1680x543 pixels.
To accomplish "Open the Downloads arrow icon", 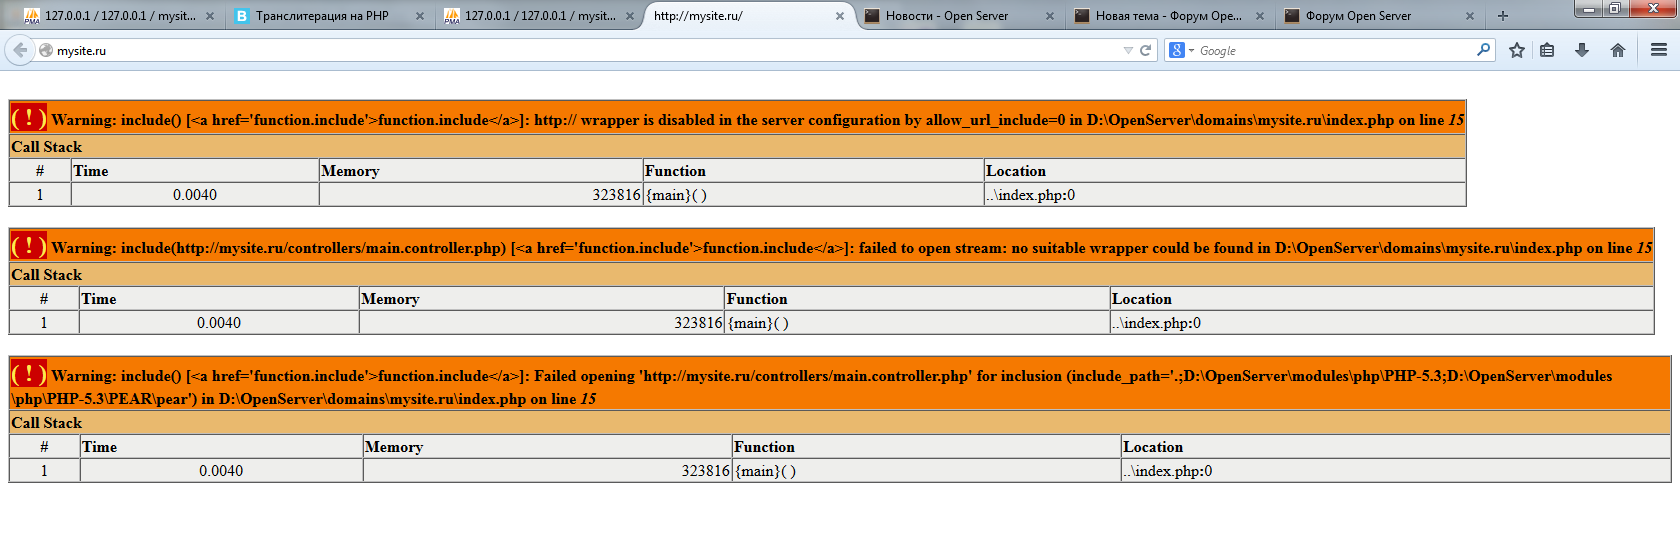I will click(x=1582, y=50).
